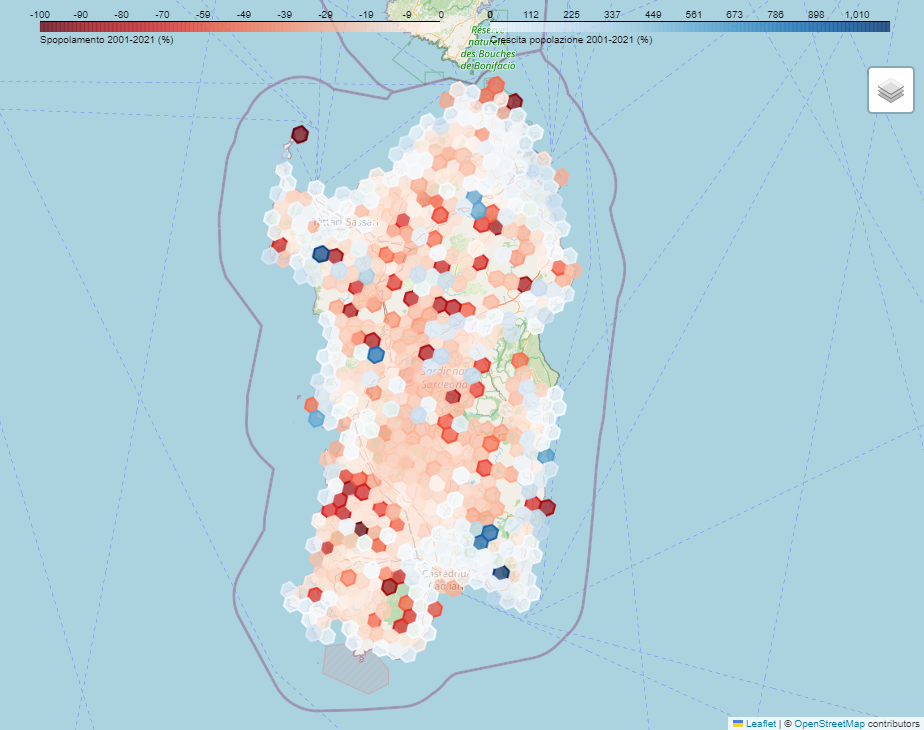Click the Ukrainian flag icon beside Leaflet
Screen dimensions: 924x730
(738, 722)
